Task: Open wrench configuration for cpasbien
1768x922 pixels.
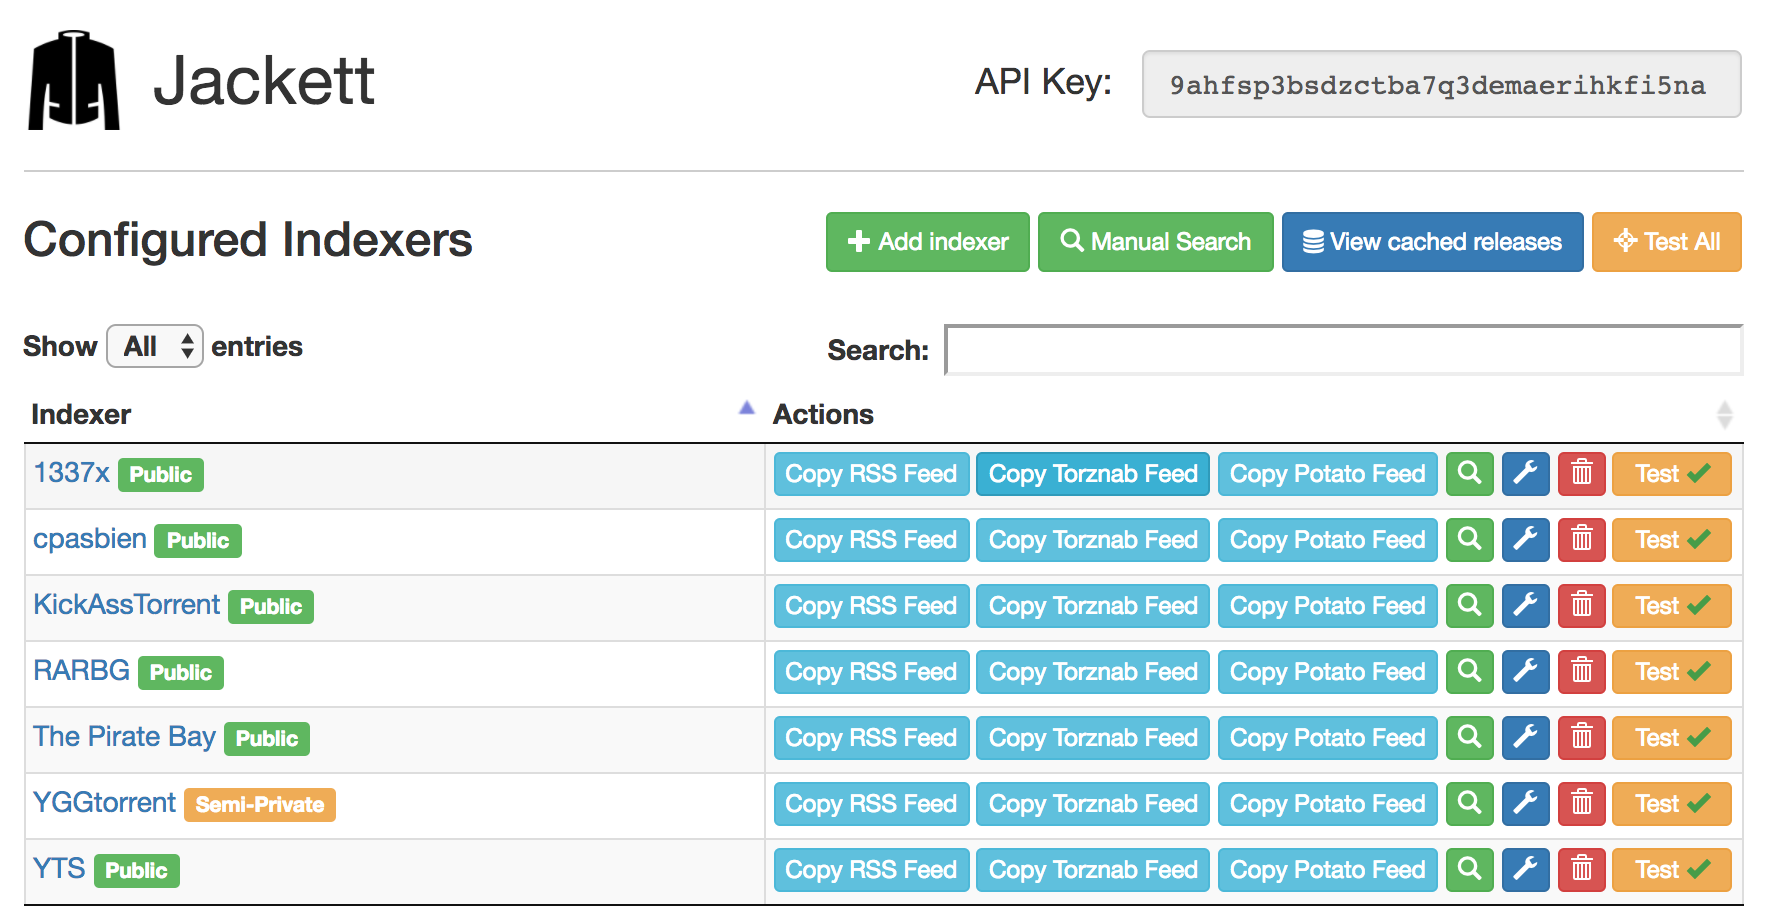Action: (1525, 540)
